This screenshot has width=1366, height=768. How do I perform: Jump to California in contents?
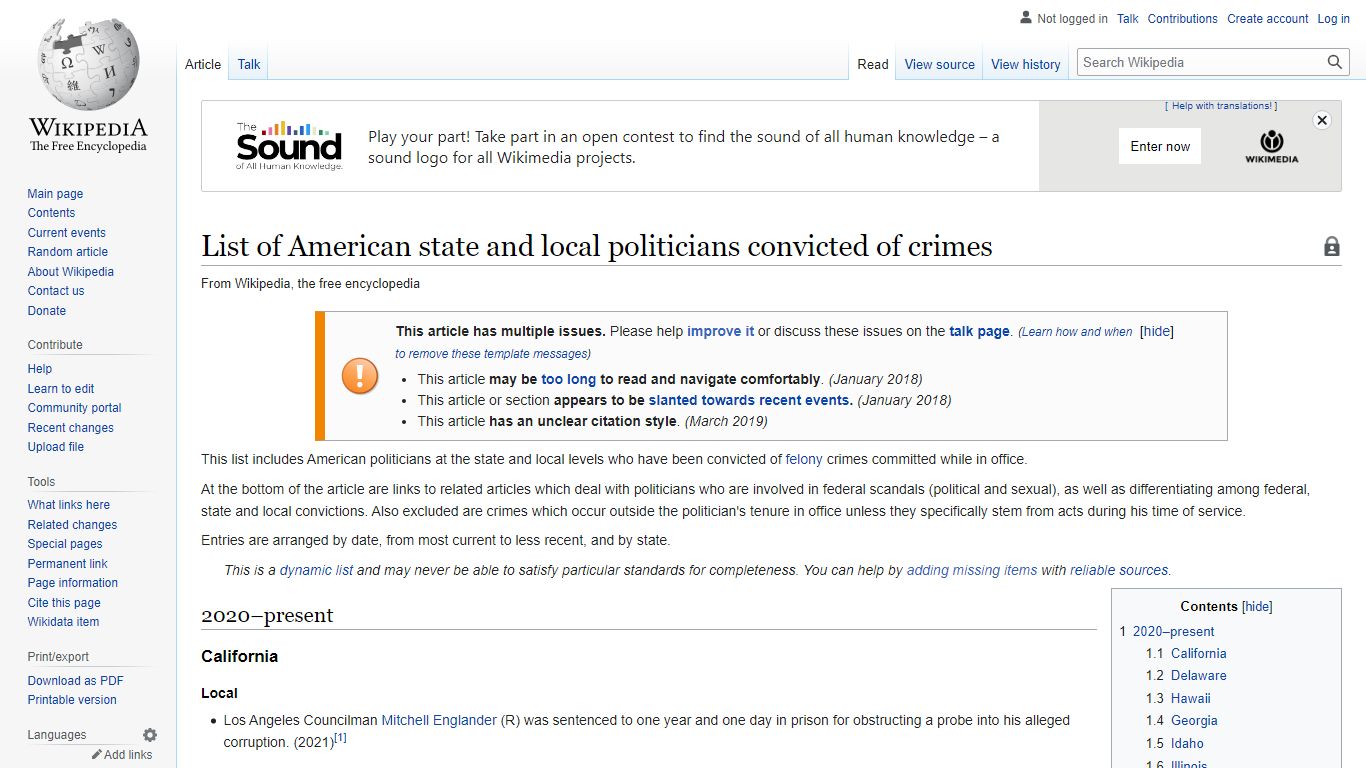tap(1199, 653)
